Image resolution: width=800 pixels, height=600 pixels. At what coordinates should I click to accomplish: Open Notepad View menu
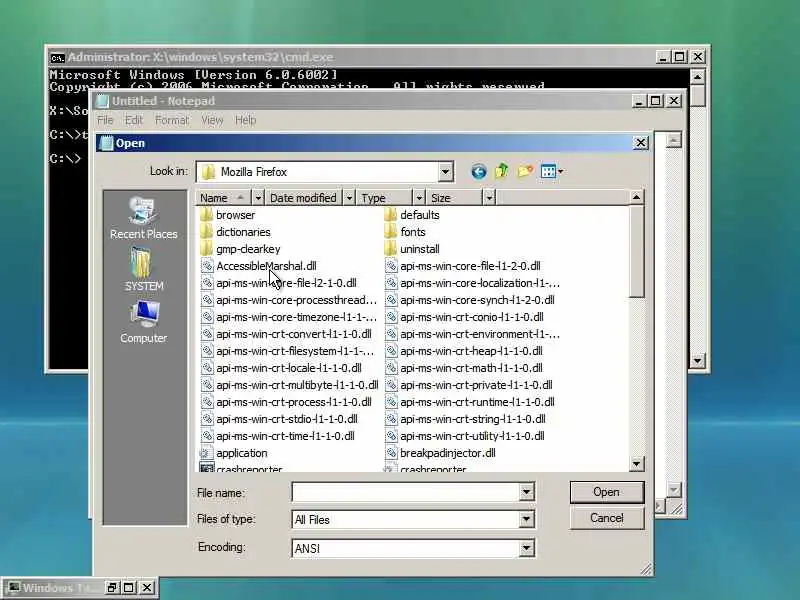tap(212, 120)
